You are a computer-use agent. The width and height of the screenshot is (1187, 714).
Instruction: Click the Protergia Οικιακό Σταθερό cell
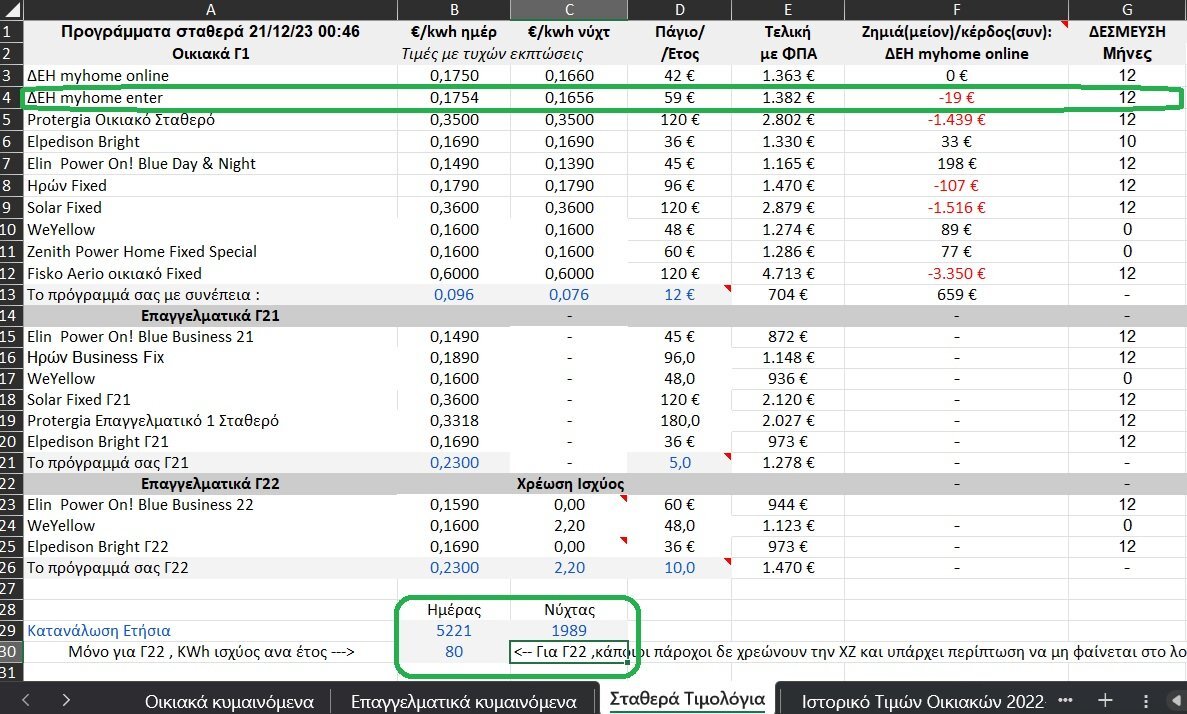tap(210, 120)
